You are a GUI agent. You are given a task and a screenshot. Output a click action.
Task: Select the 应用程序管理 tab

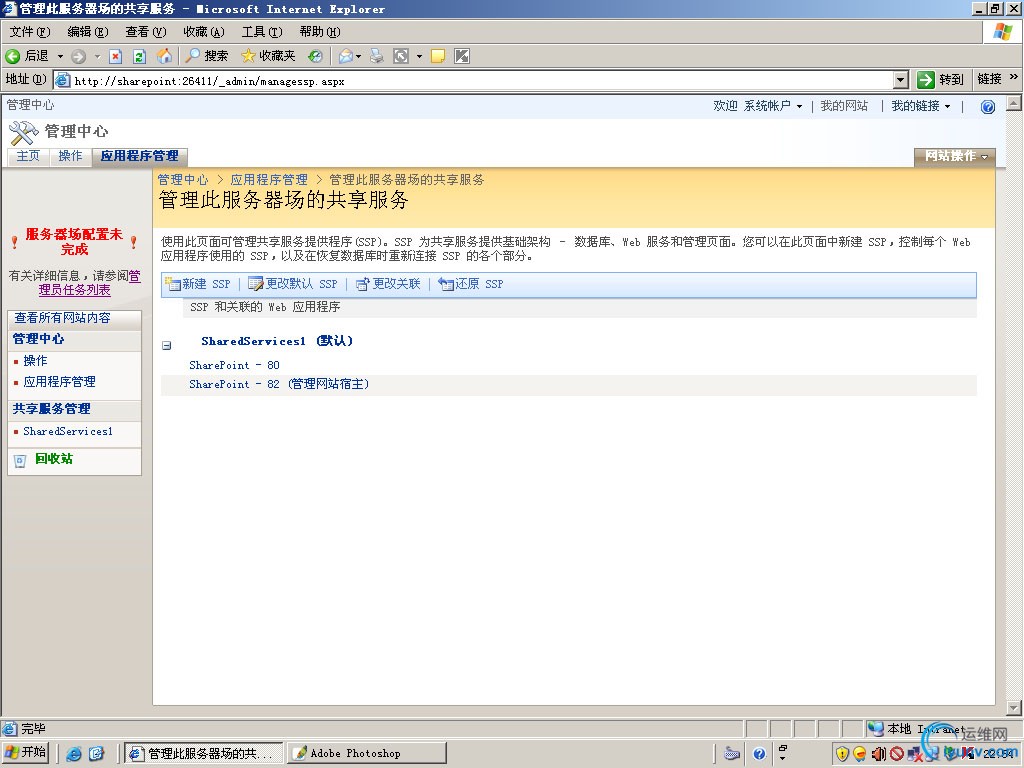click(139, 156)
